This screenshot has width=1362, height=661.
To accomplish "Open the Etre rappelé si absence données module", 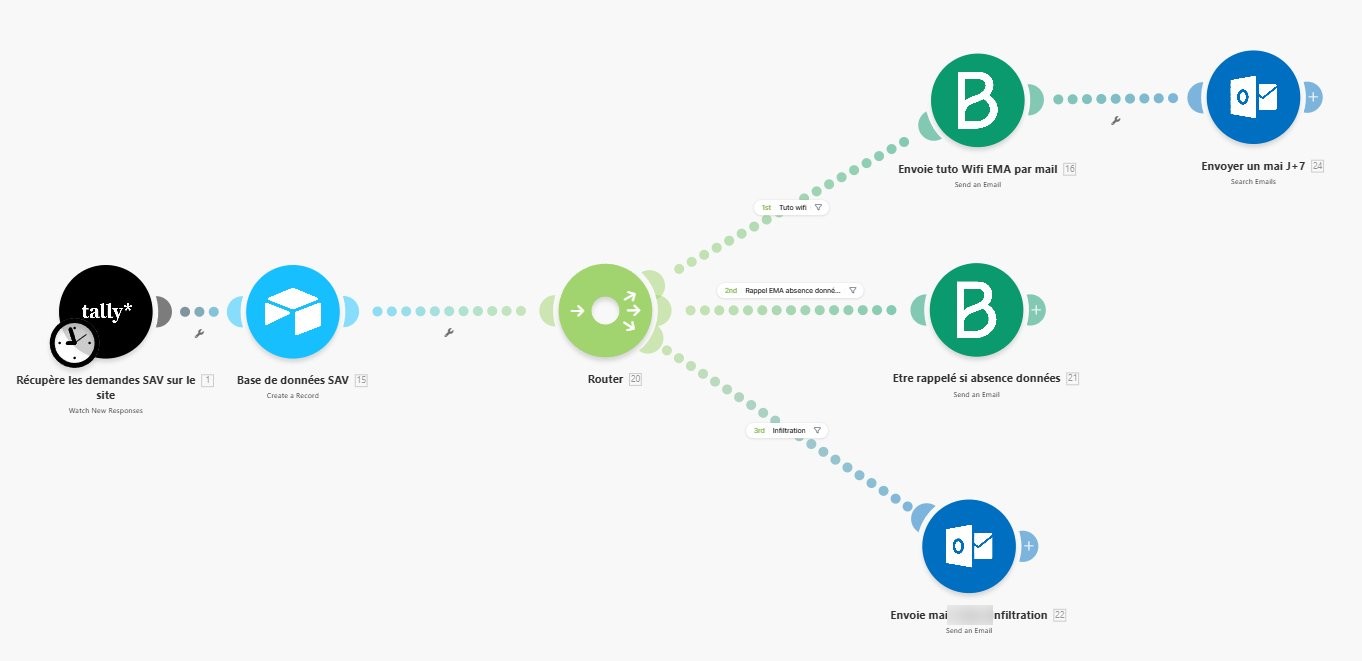I will (977, 311).
